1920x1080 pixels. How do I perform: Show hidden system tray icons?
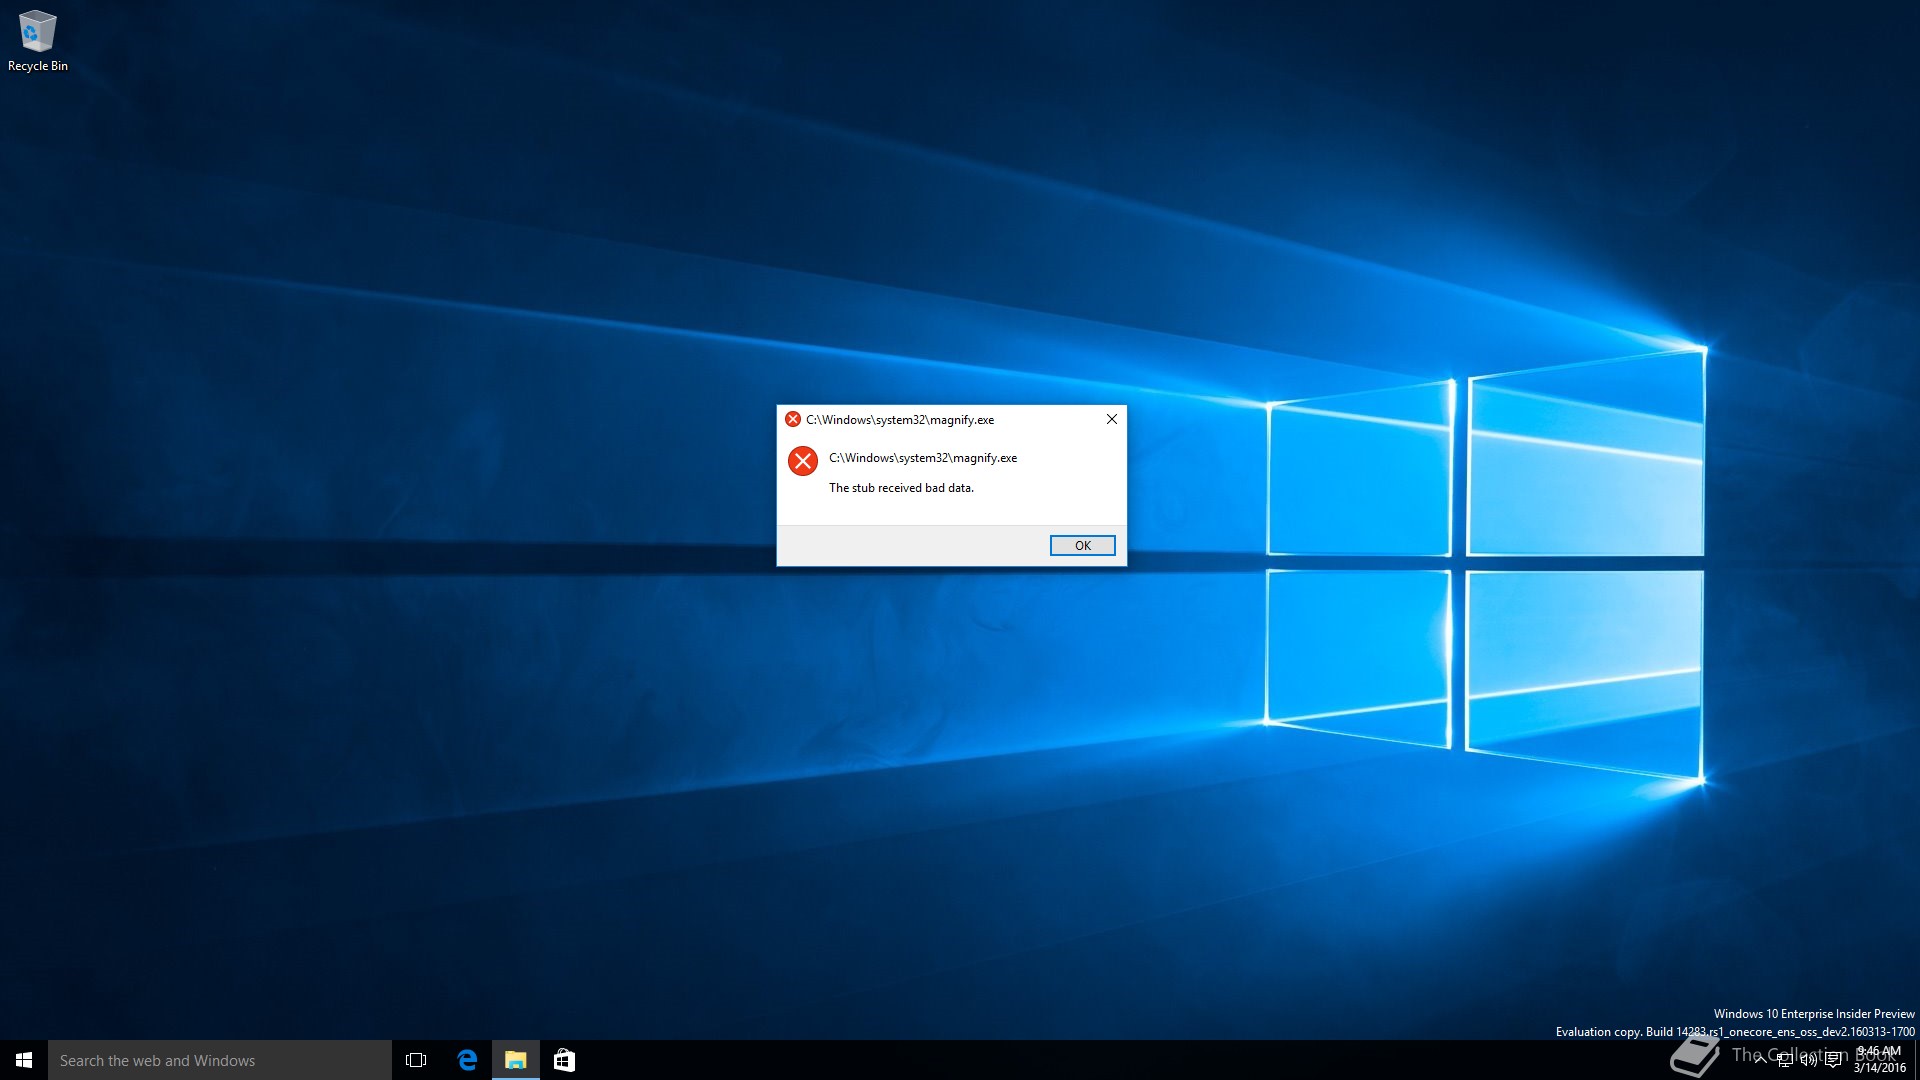[1761, 1060]
